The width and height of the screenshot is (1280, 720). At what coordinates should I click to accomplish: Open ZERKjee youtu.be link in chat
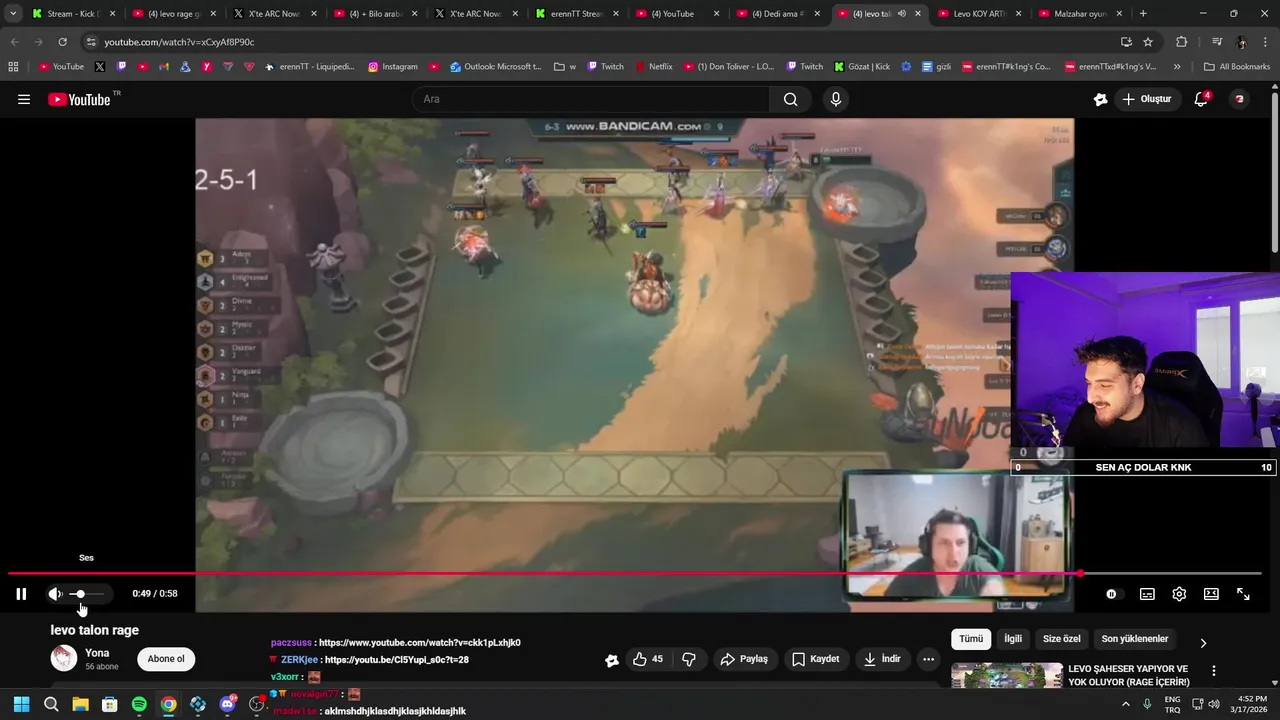[397, 660]
